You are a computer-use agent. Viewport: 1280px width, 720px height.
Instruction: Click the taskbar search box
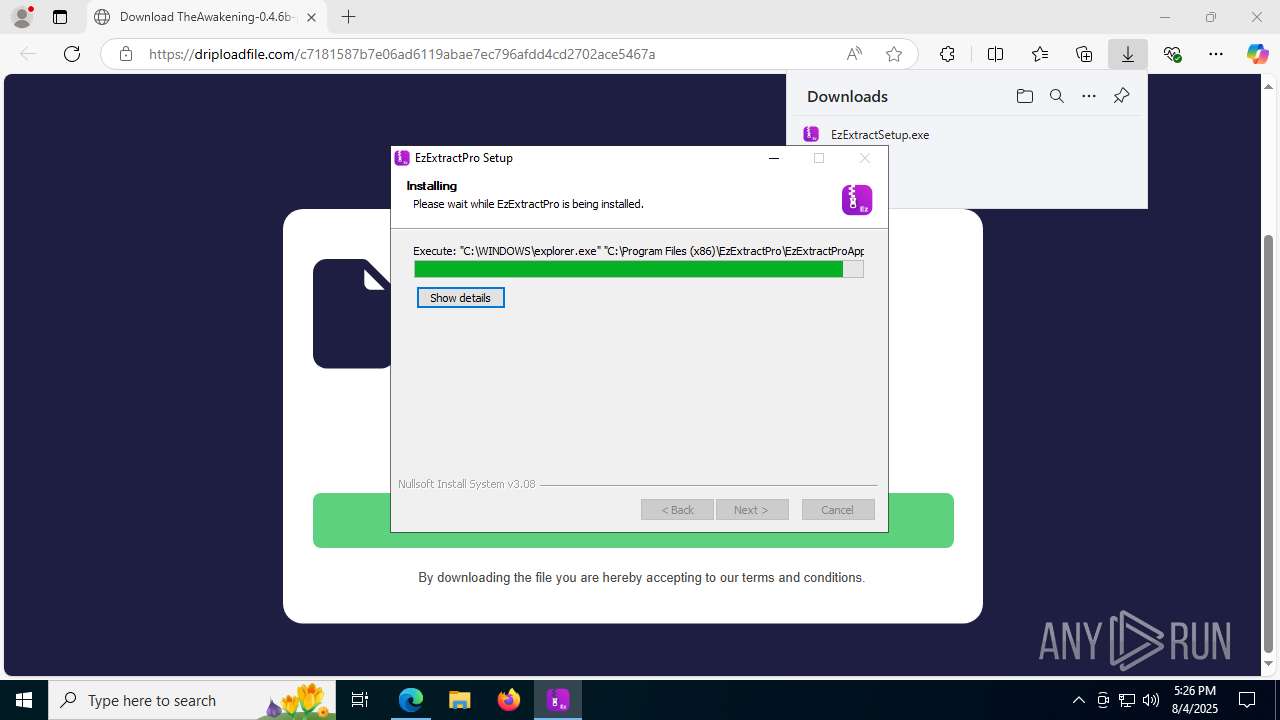pyautogui.click(x=193, y=700)
